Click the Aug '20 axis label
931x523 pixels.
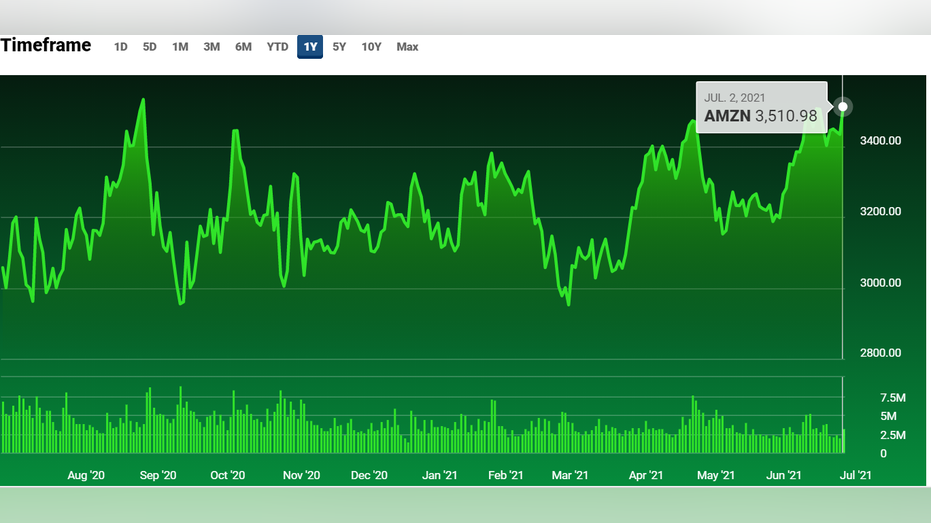86,476
